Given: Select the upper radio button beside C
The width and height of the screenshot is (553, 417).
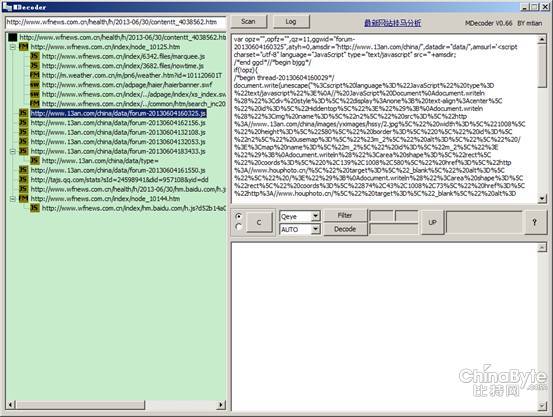Looking at the screenshot, I should click(x=239, y=216).
